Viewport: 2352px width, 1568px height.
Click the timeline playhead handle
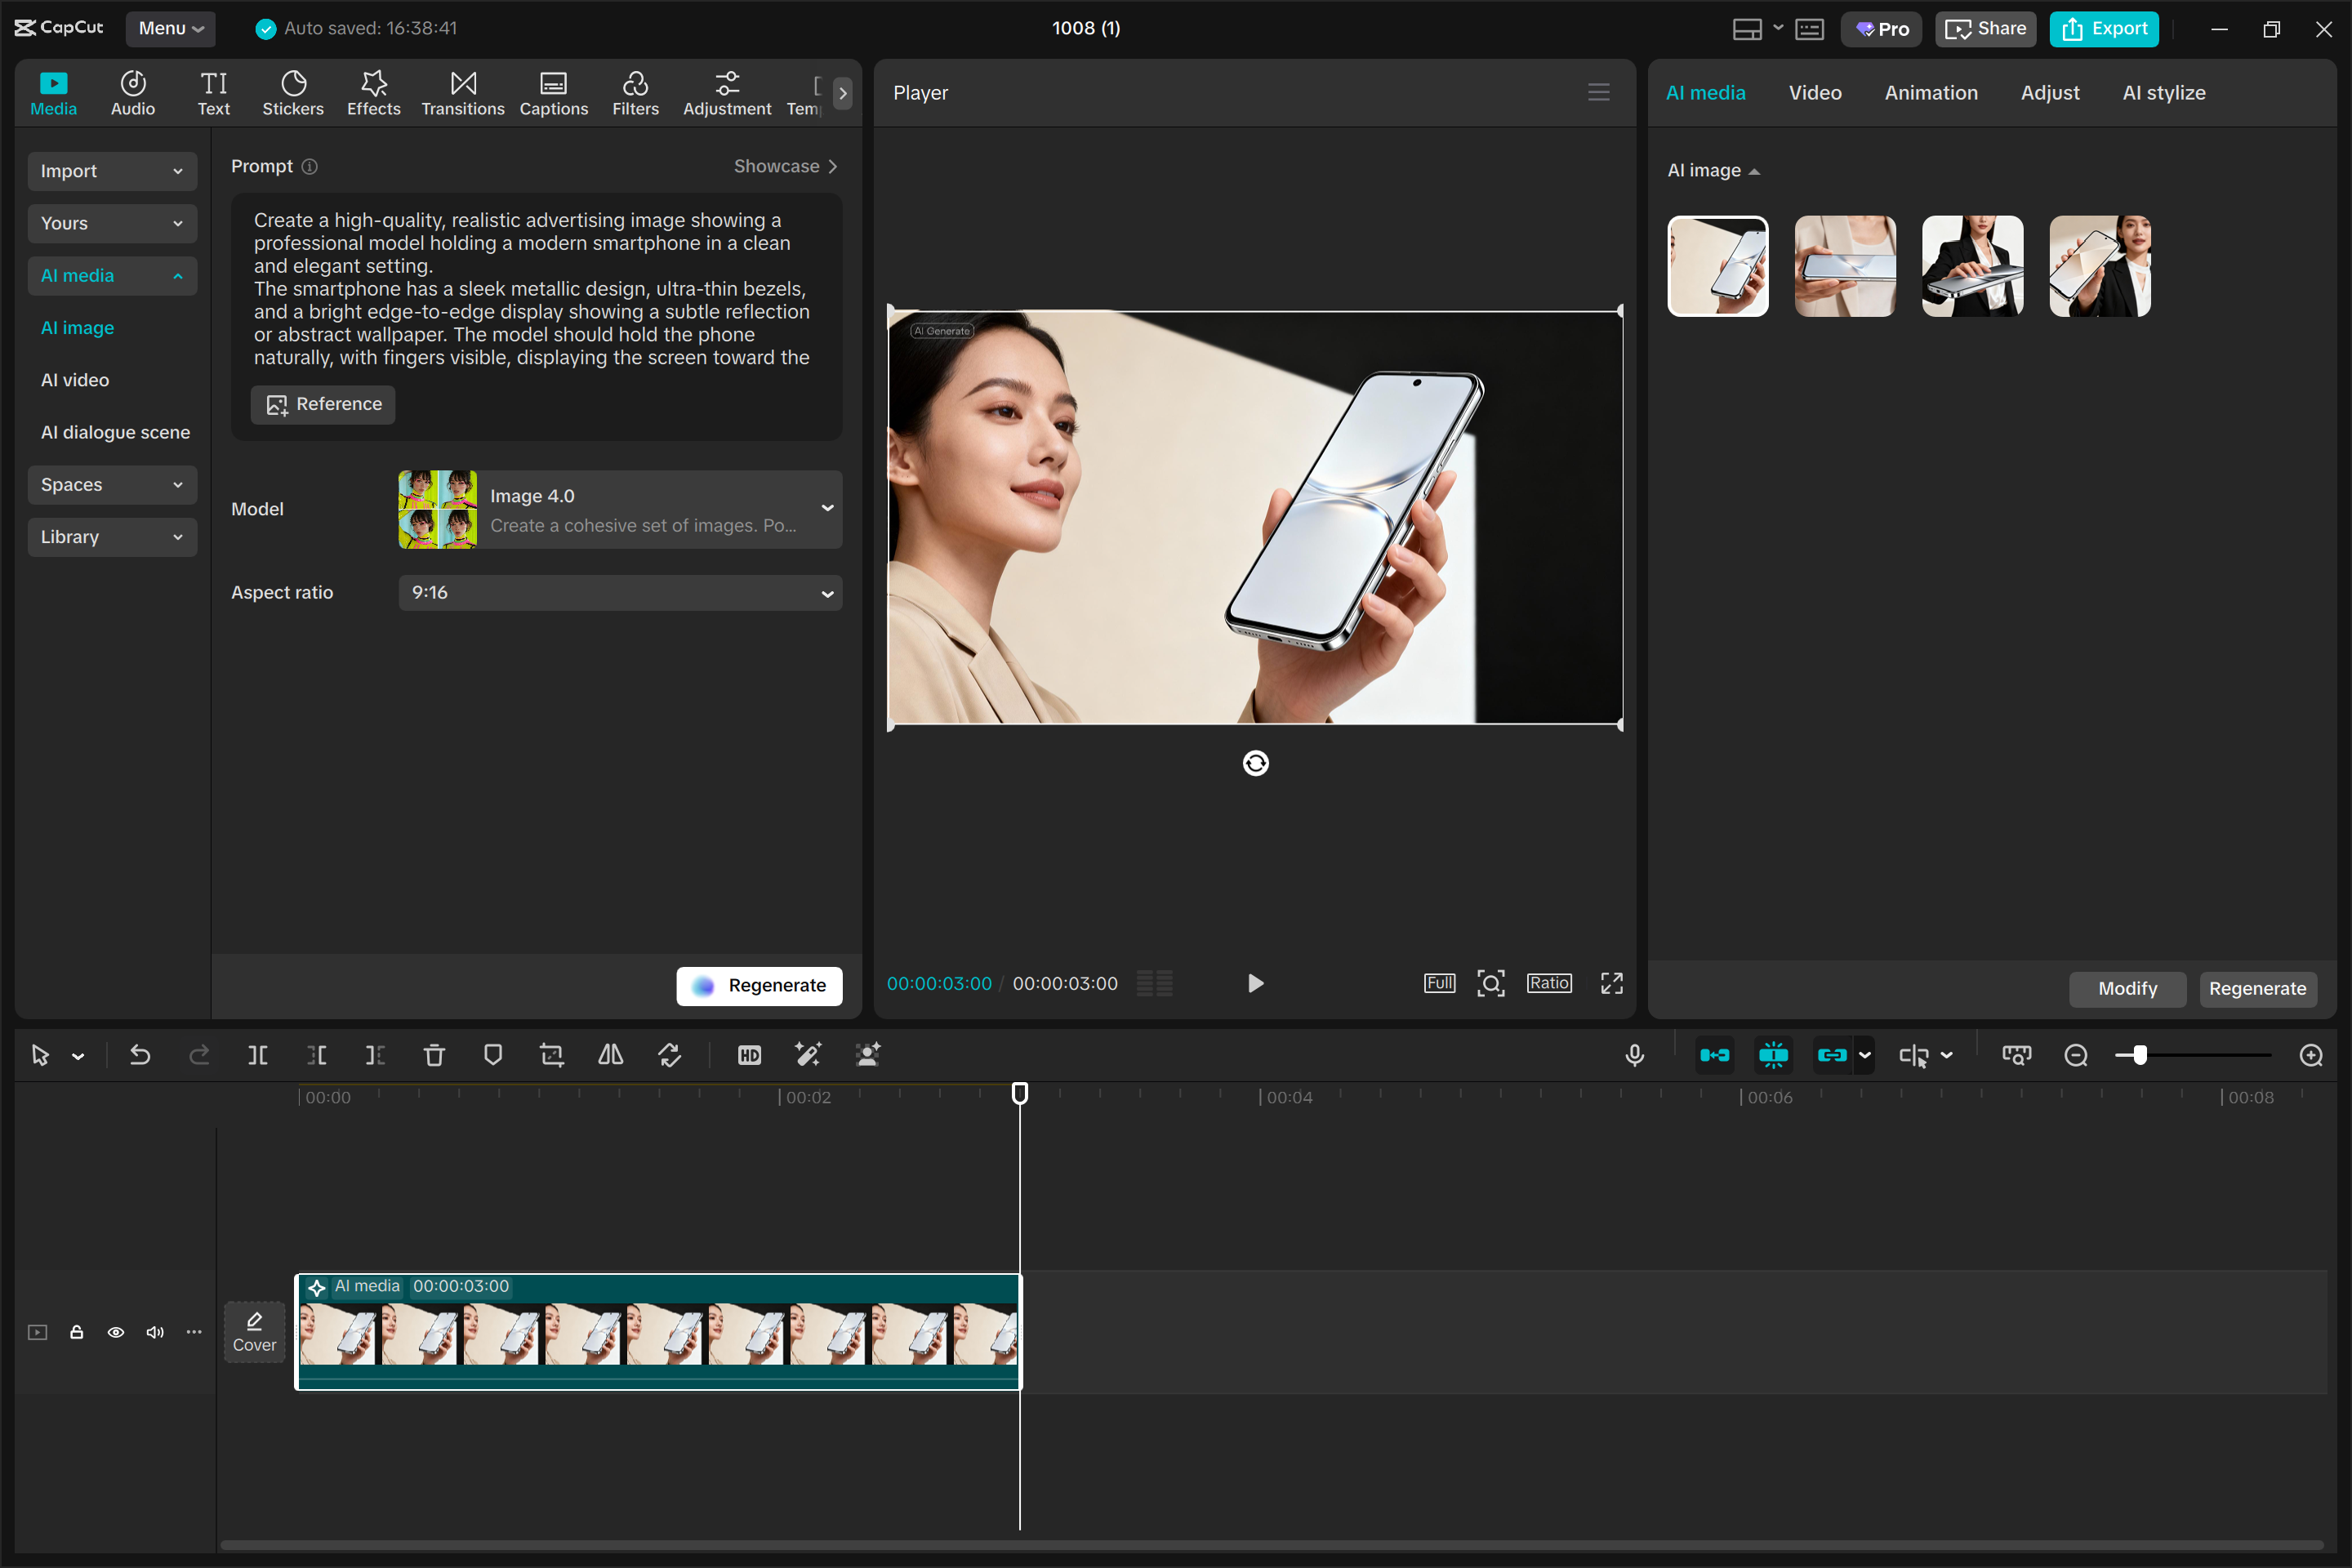click(1020, 1093)
